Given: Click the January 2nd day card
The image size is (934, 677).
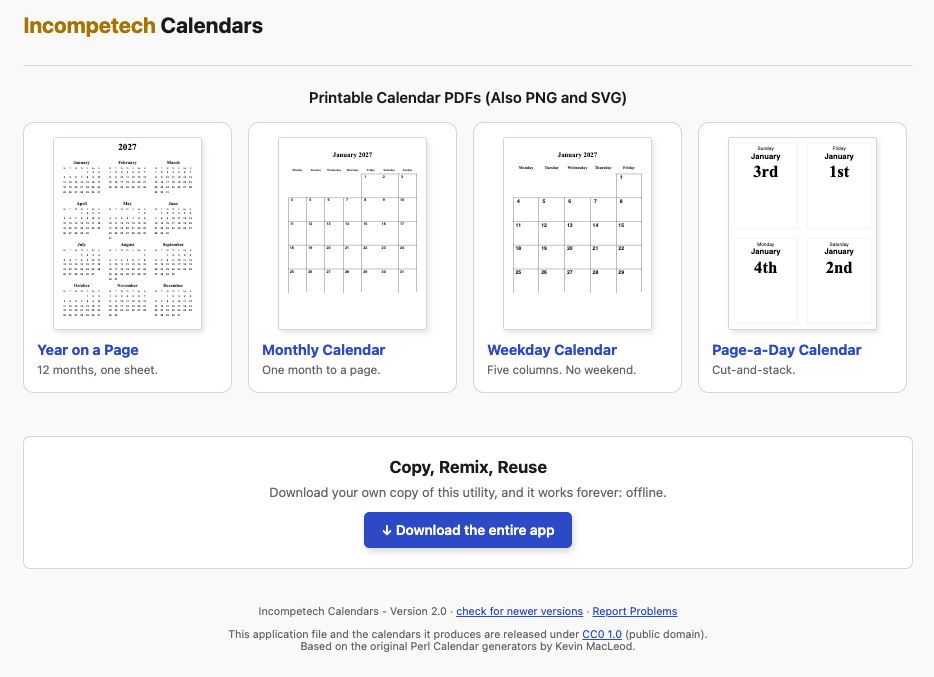Looking at the screenshot, I should coord(839,281).
